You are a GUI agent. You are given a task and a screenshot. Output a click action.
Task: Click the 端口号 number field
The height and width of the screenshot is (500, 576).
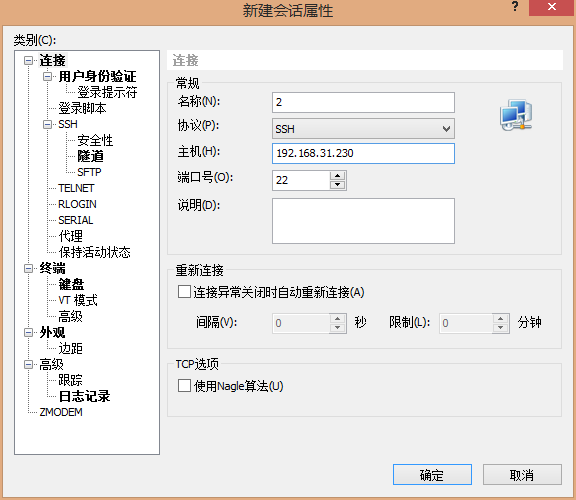pos(301,180)
